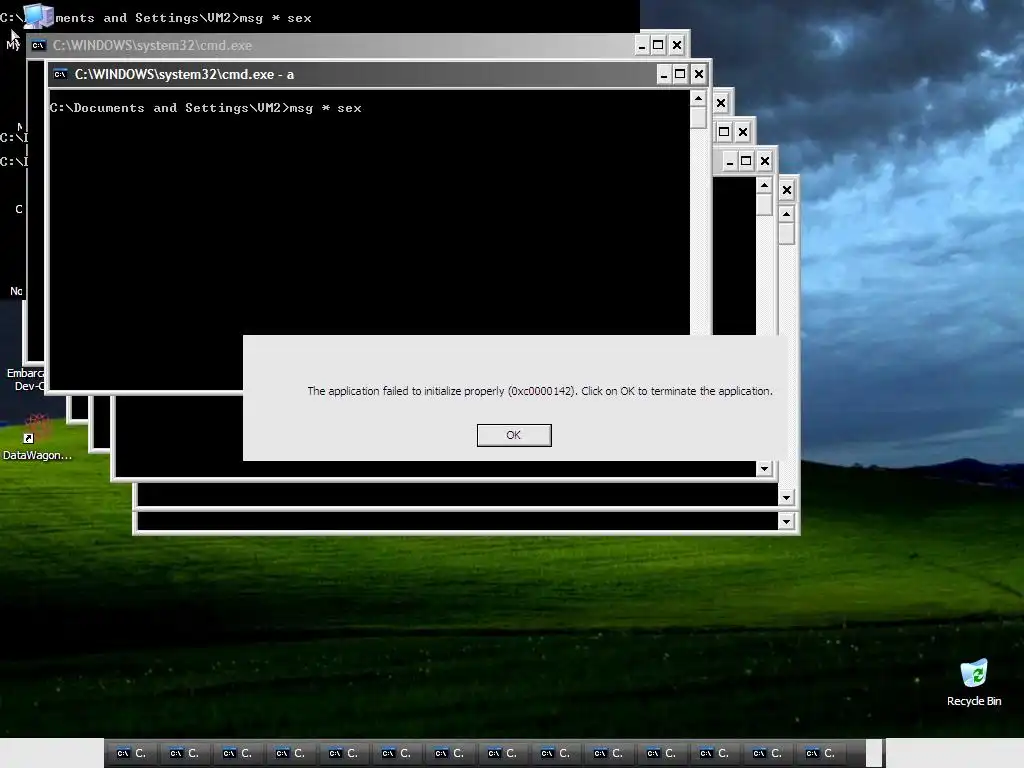Screen dimensions: 1024x768
Task: Click scroll-up arrow in 'cmd.exe - a' window
Action: [x=698, y=98]
